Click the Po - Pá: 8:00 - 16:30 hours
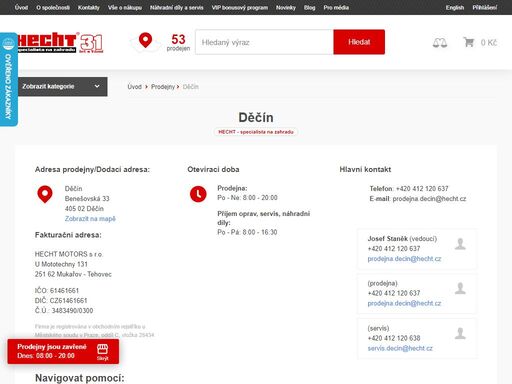Viewport: 512px width, 384px height. point(247,232)
